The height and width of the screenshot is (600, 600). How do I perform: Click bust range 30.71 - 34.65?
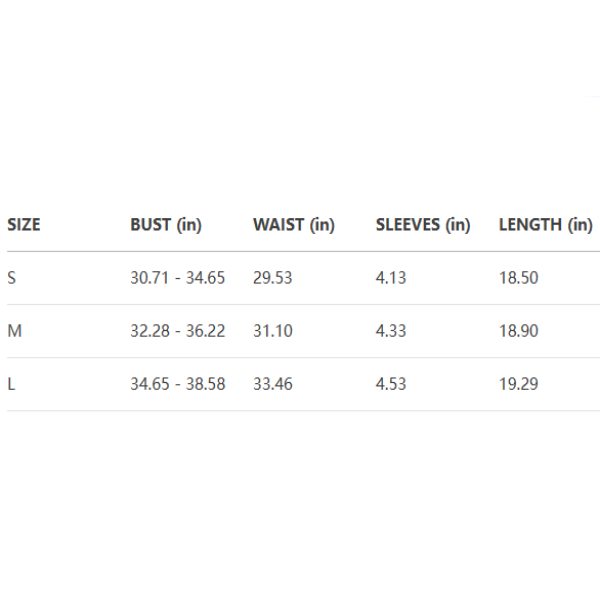tap(178, 278)
